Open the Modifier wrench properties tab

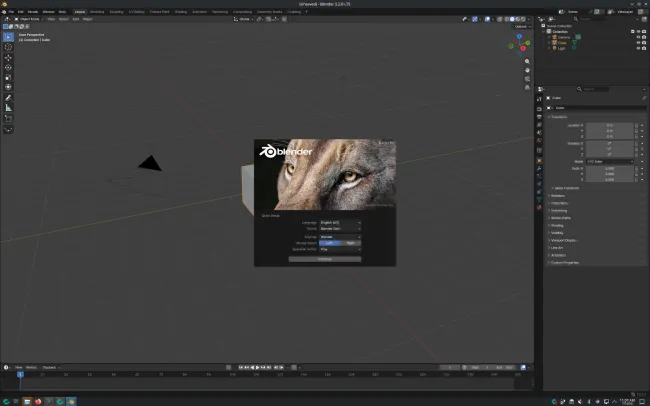pos(539,168)
